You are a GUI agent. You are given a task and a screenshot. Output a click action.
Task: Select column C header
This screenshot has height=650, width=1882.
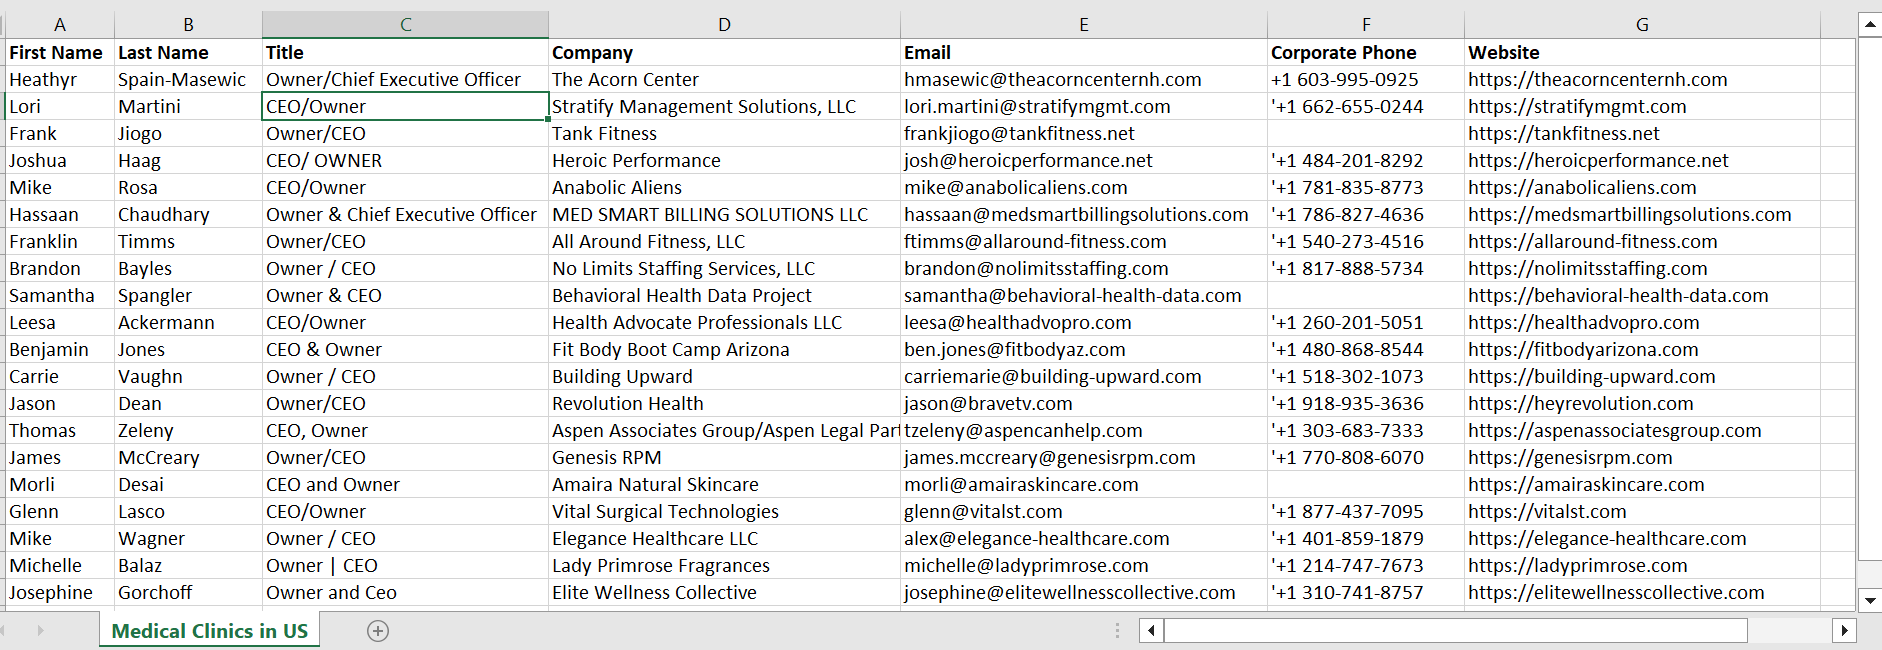pyautogui.click(x=405, y=24)
